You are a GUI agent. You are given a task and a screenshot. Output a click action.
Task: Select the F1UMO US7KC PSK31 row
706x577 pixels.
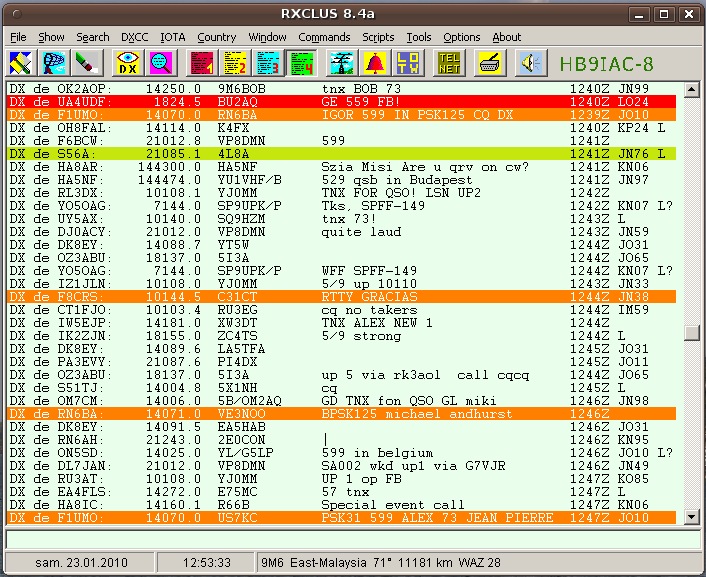pyautogui.click(x=341, y=518)
